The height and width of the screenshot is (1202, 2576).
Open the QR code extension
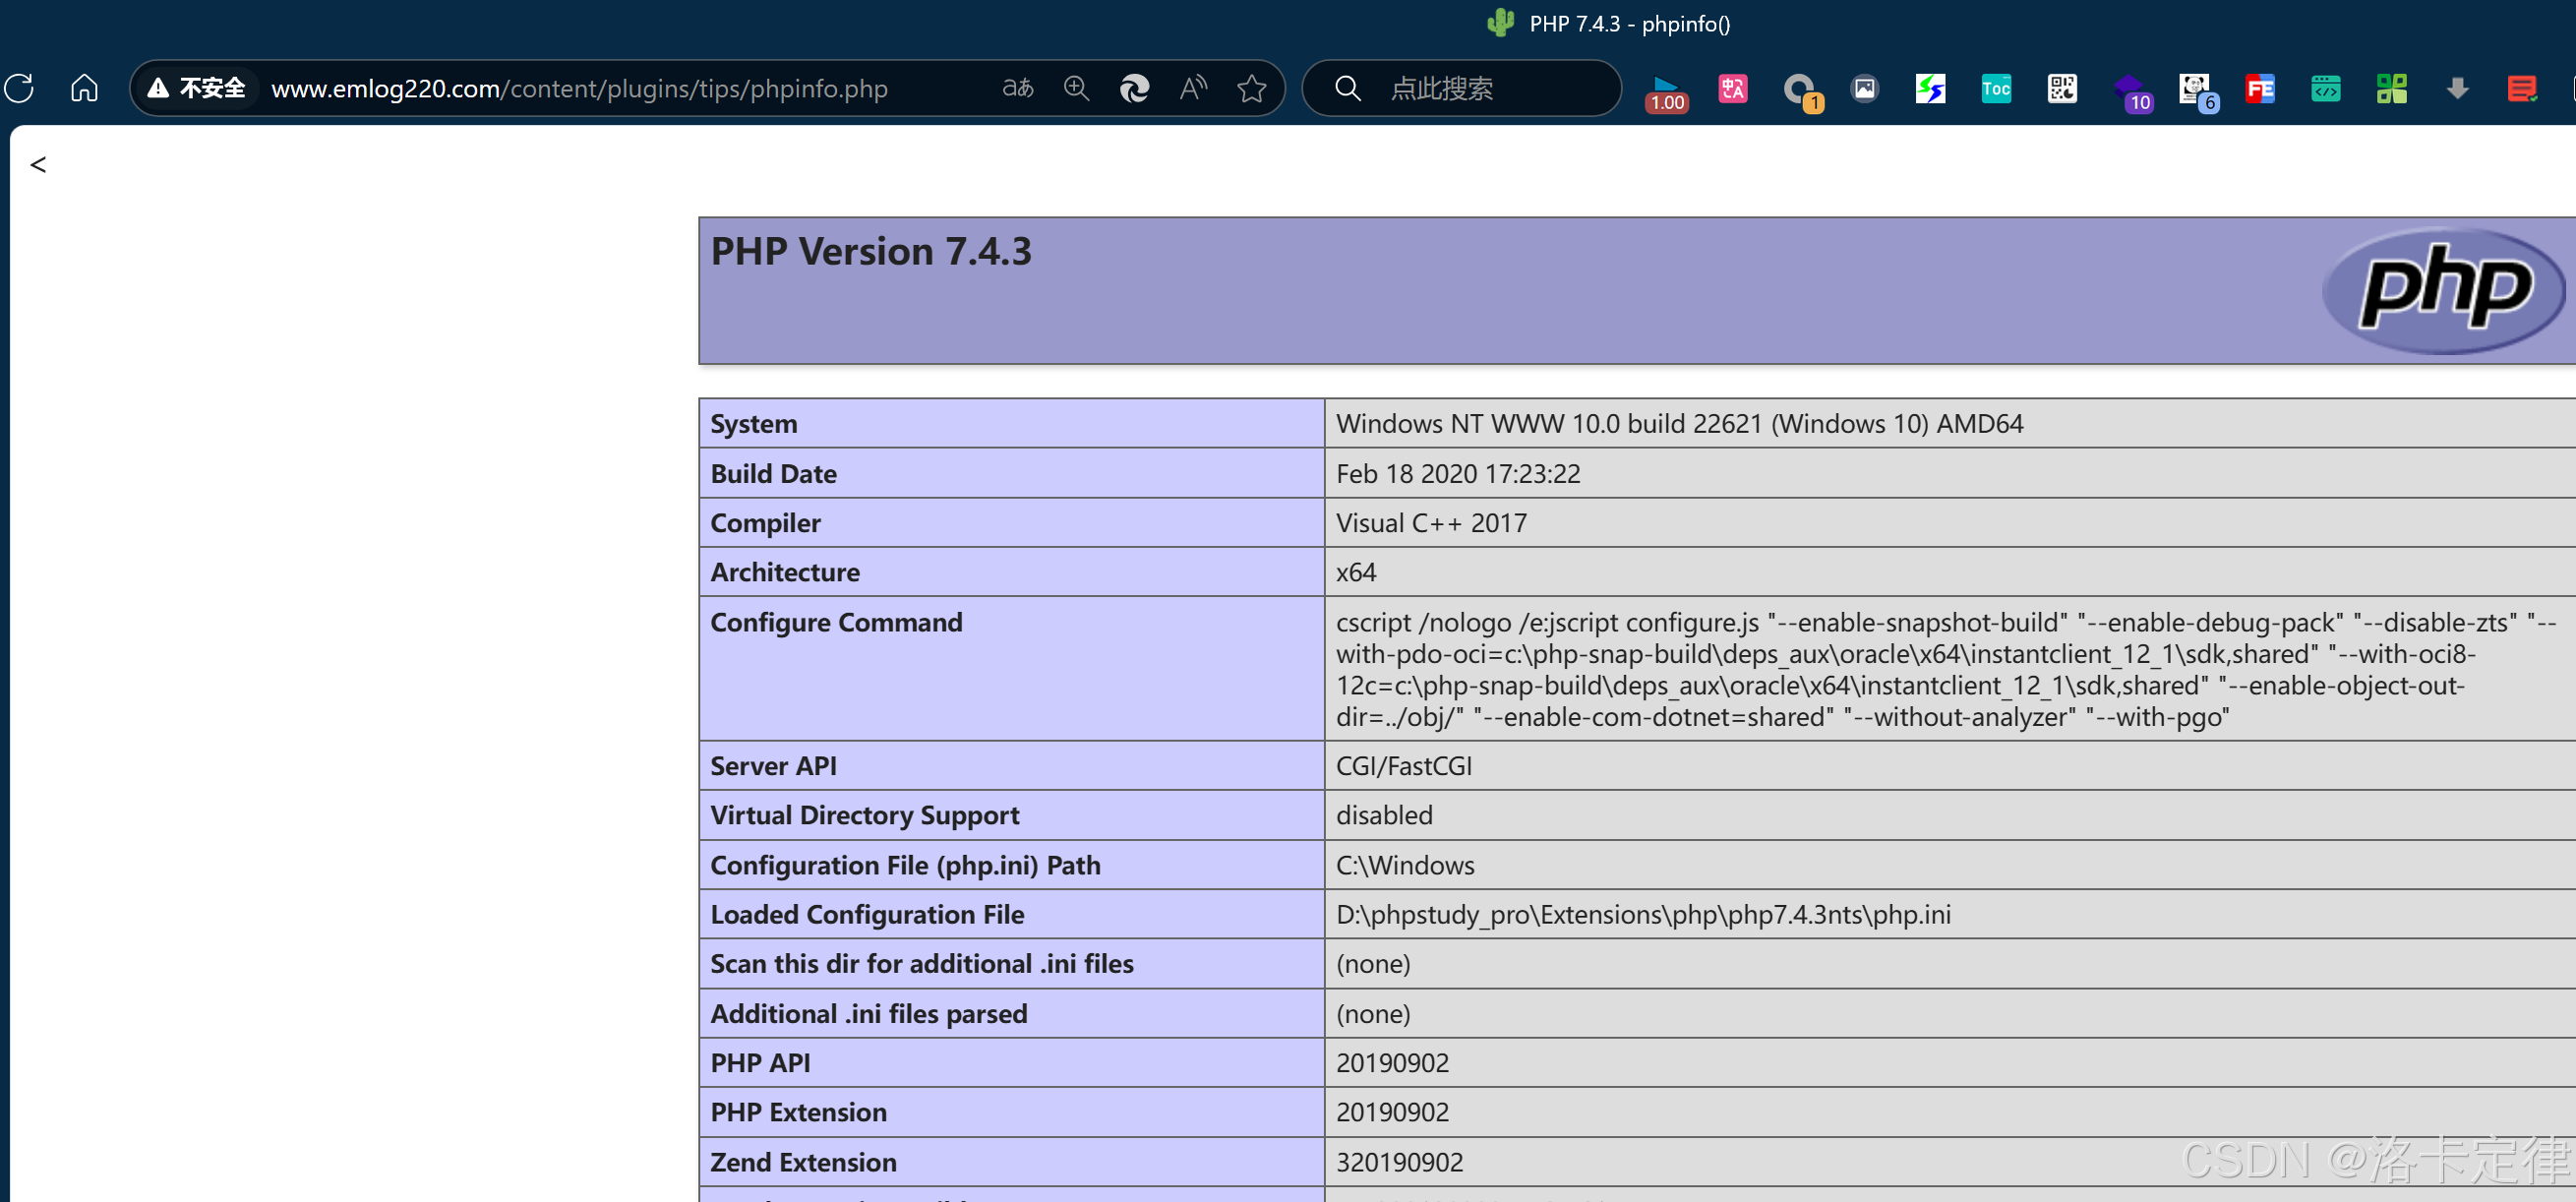pos(2063,88)
